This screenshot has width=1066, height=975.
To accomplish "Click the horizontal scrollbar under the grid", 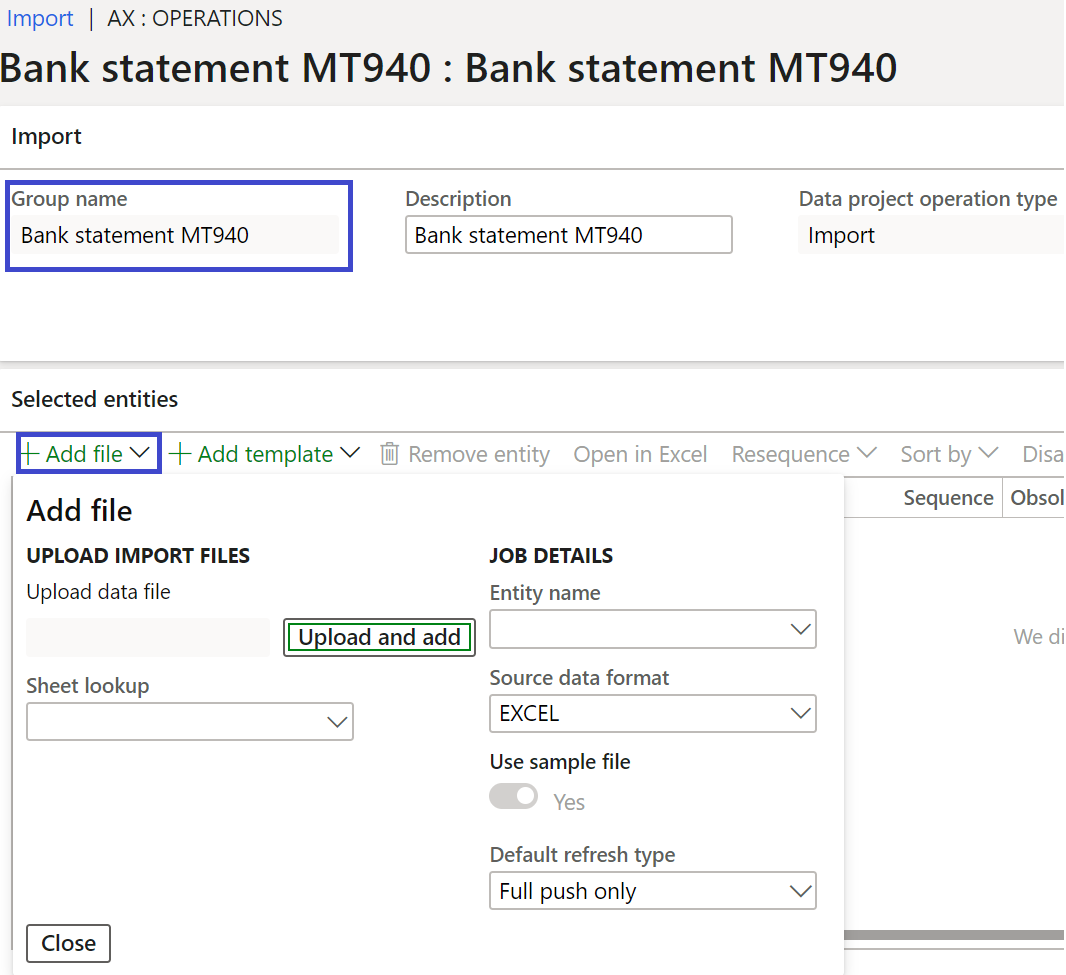I will pos(954,935).
